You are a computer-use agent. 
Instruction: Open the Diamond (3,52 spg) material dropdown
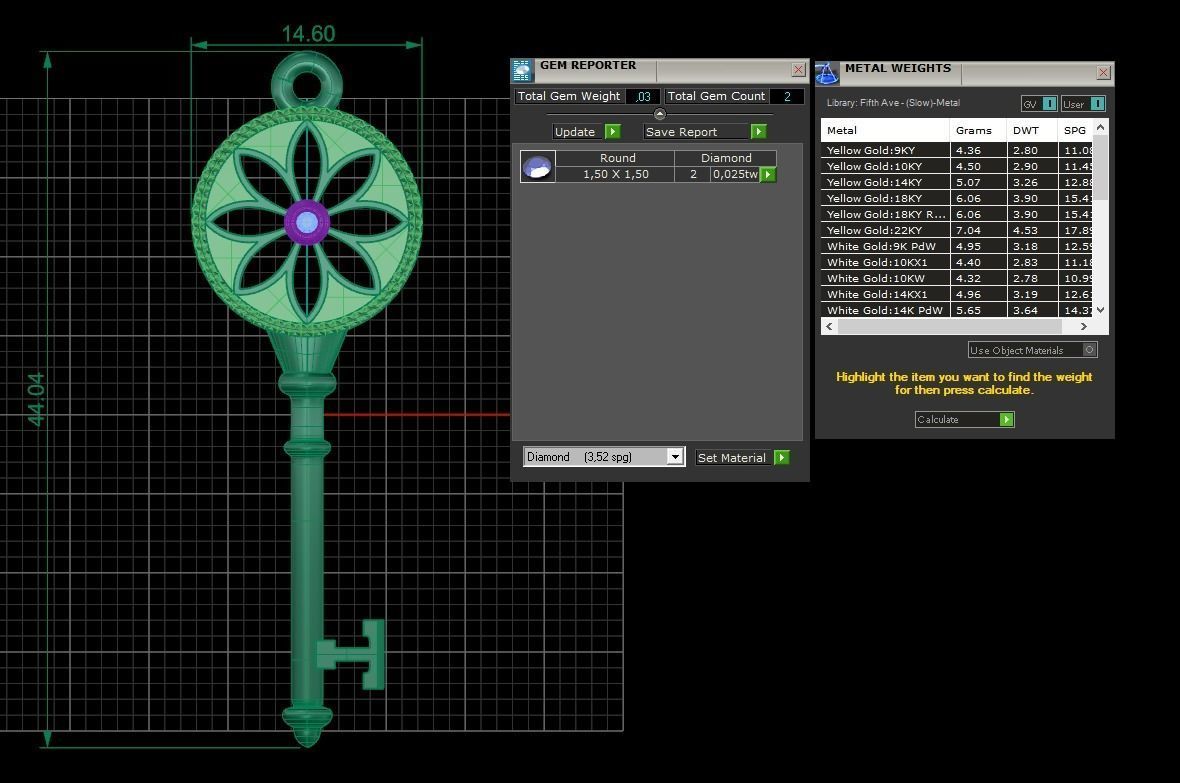point(675,457)
